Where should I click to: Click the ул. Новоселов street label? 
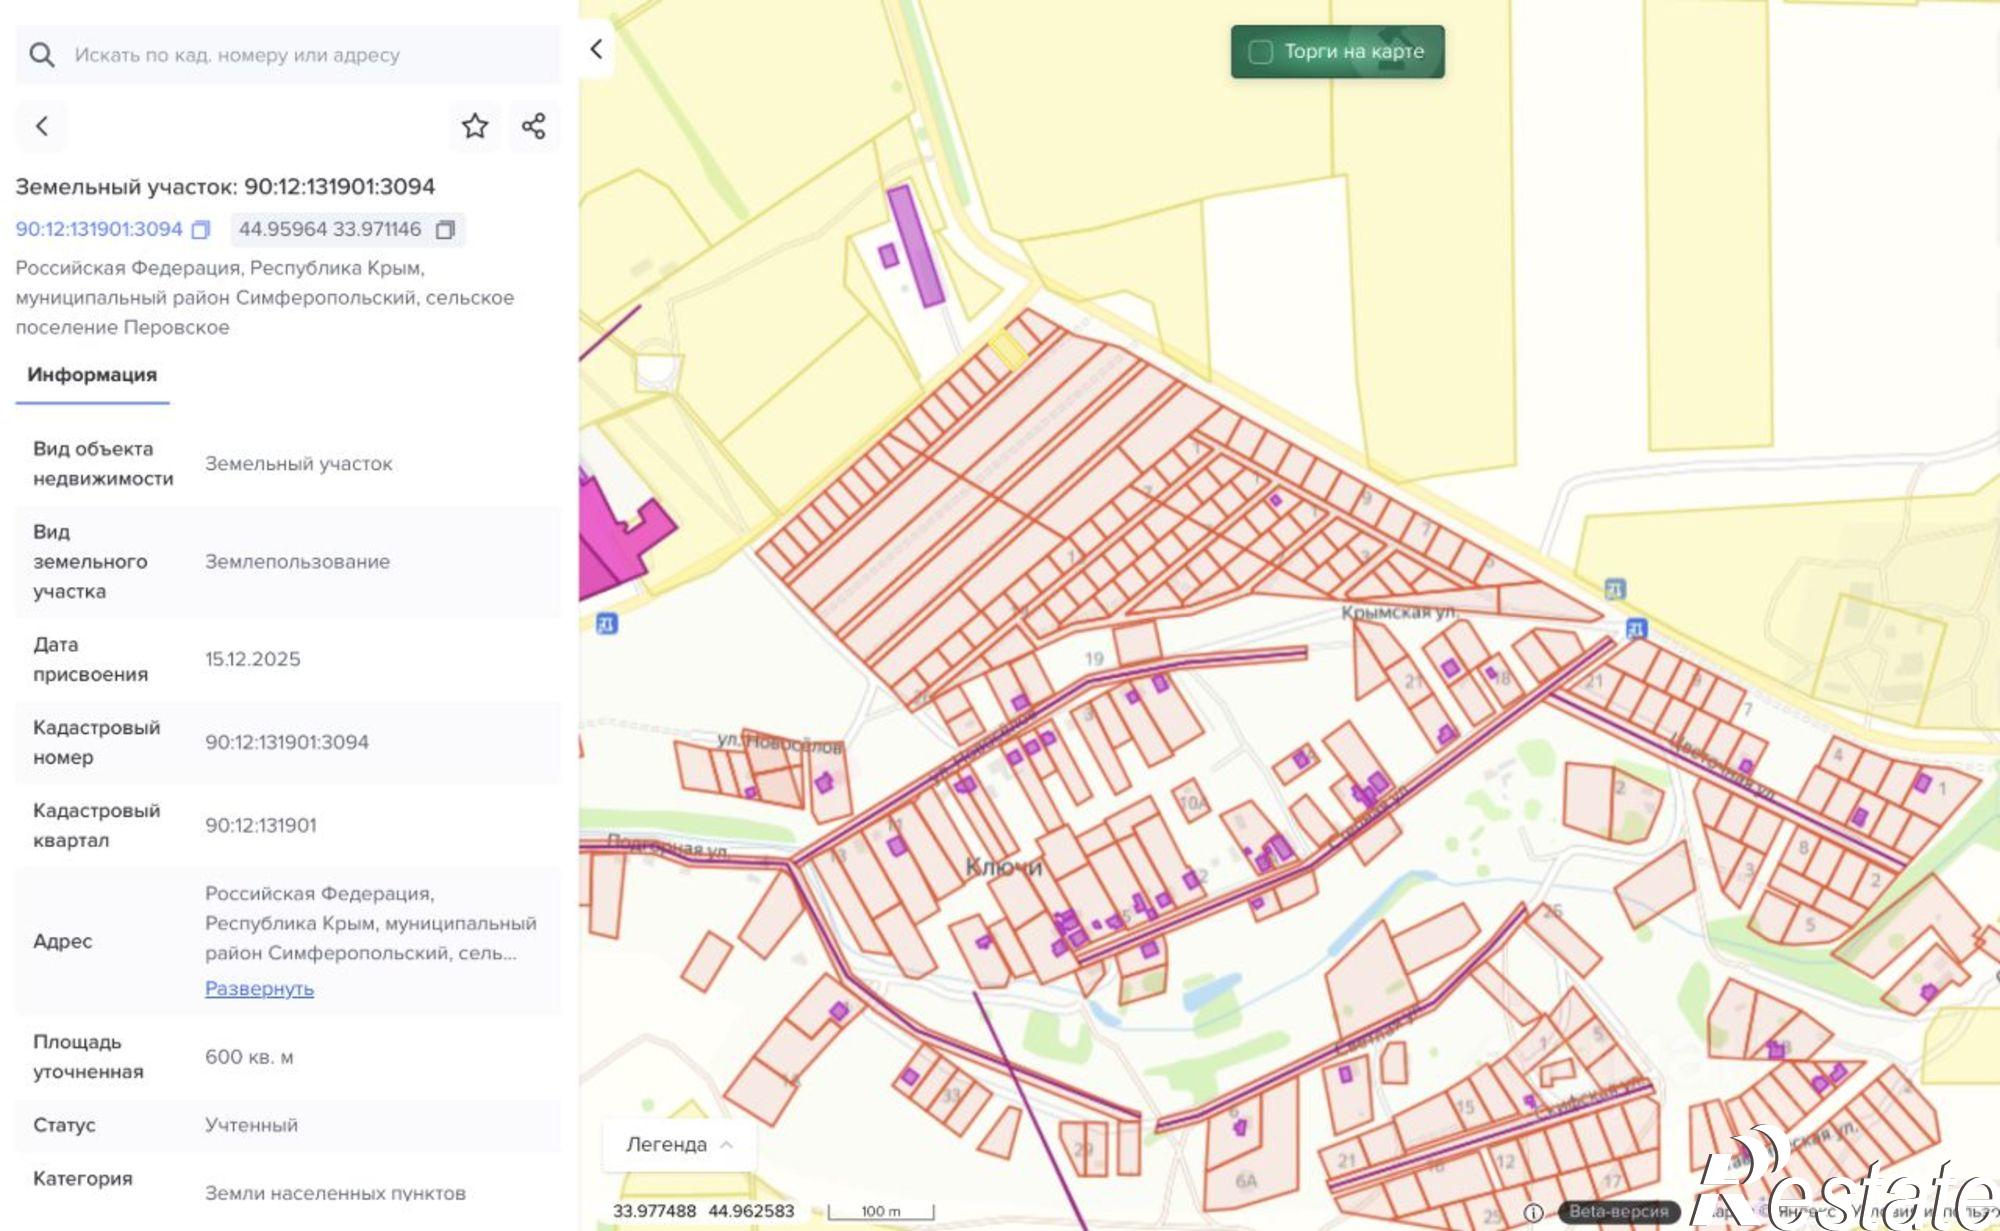(781, 743)
